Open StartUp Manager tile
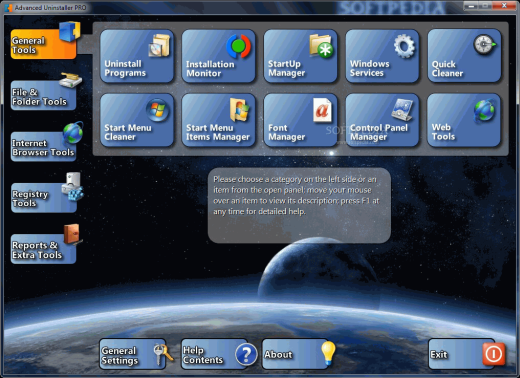This screenshot has height=378, width=520. pyautogui.click(x=301, y=56)
